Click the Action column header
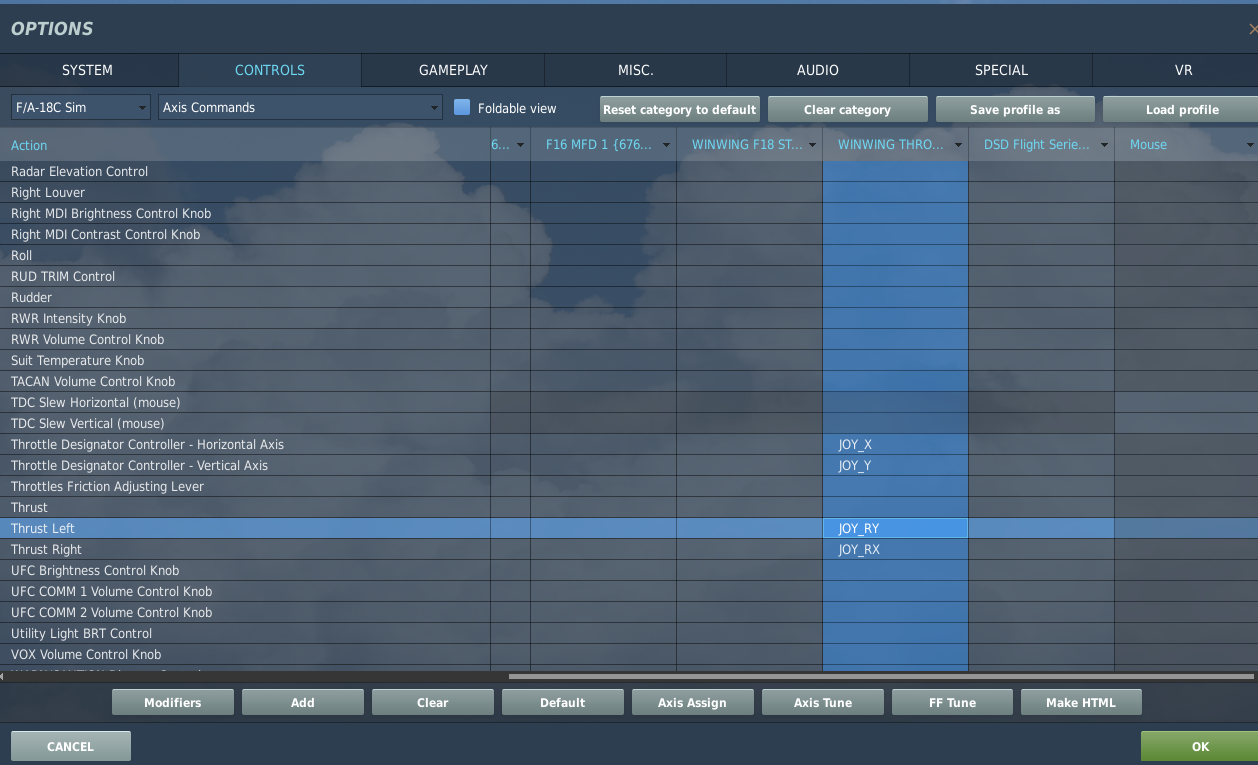 pos(245,145)
